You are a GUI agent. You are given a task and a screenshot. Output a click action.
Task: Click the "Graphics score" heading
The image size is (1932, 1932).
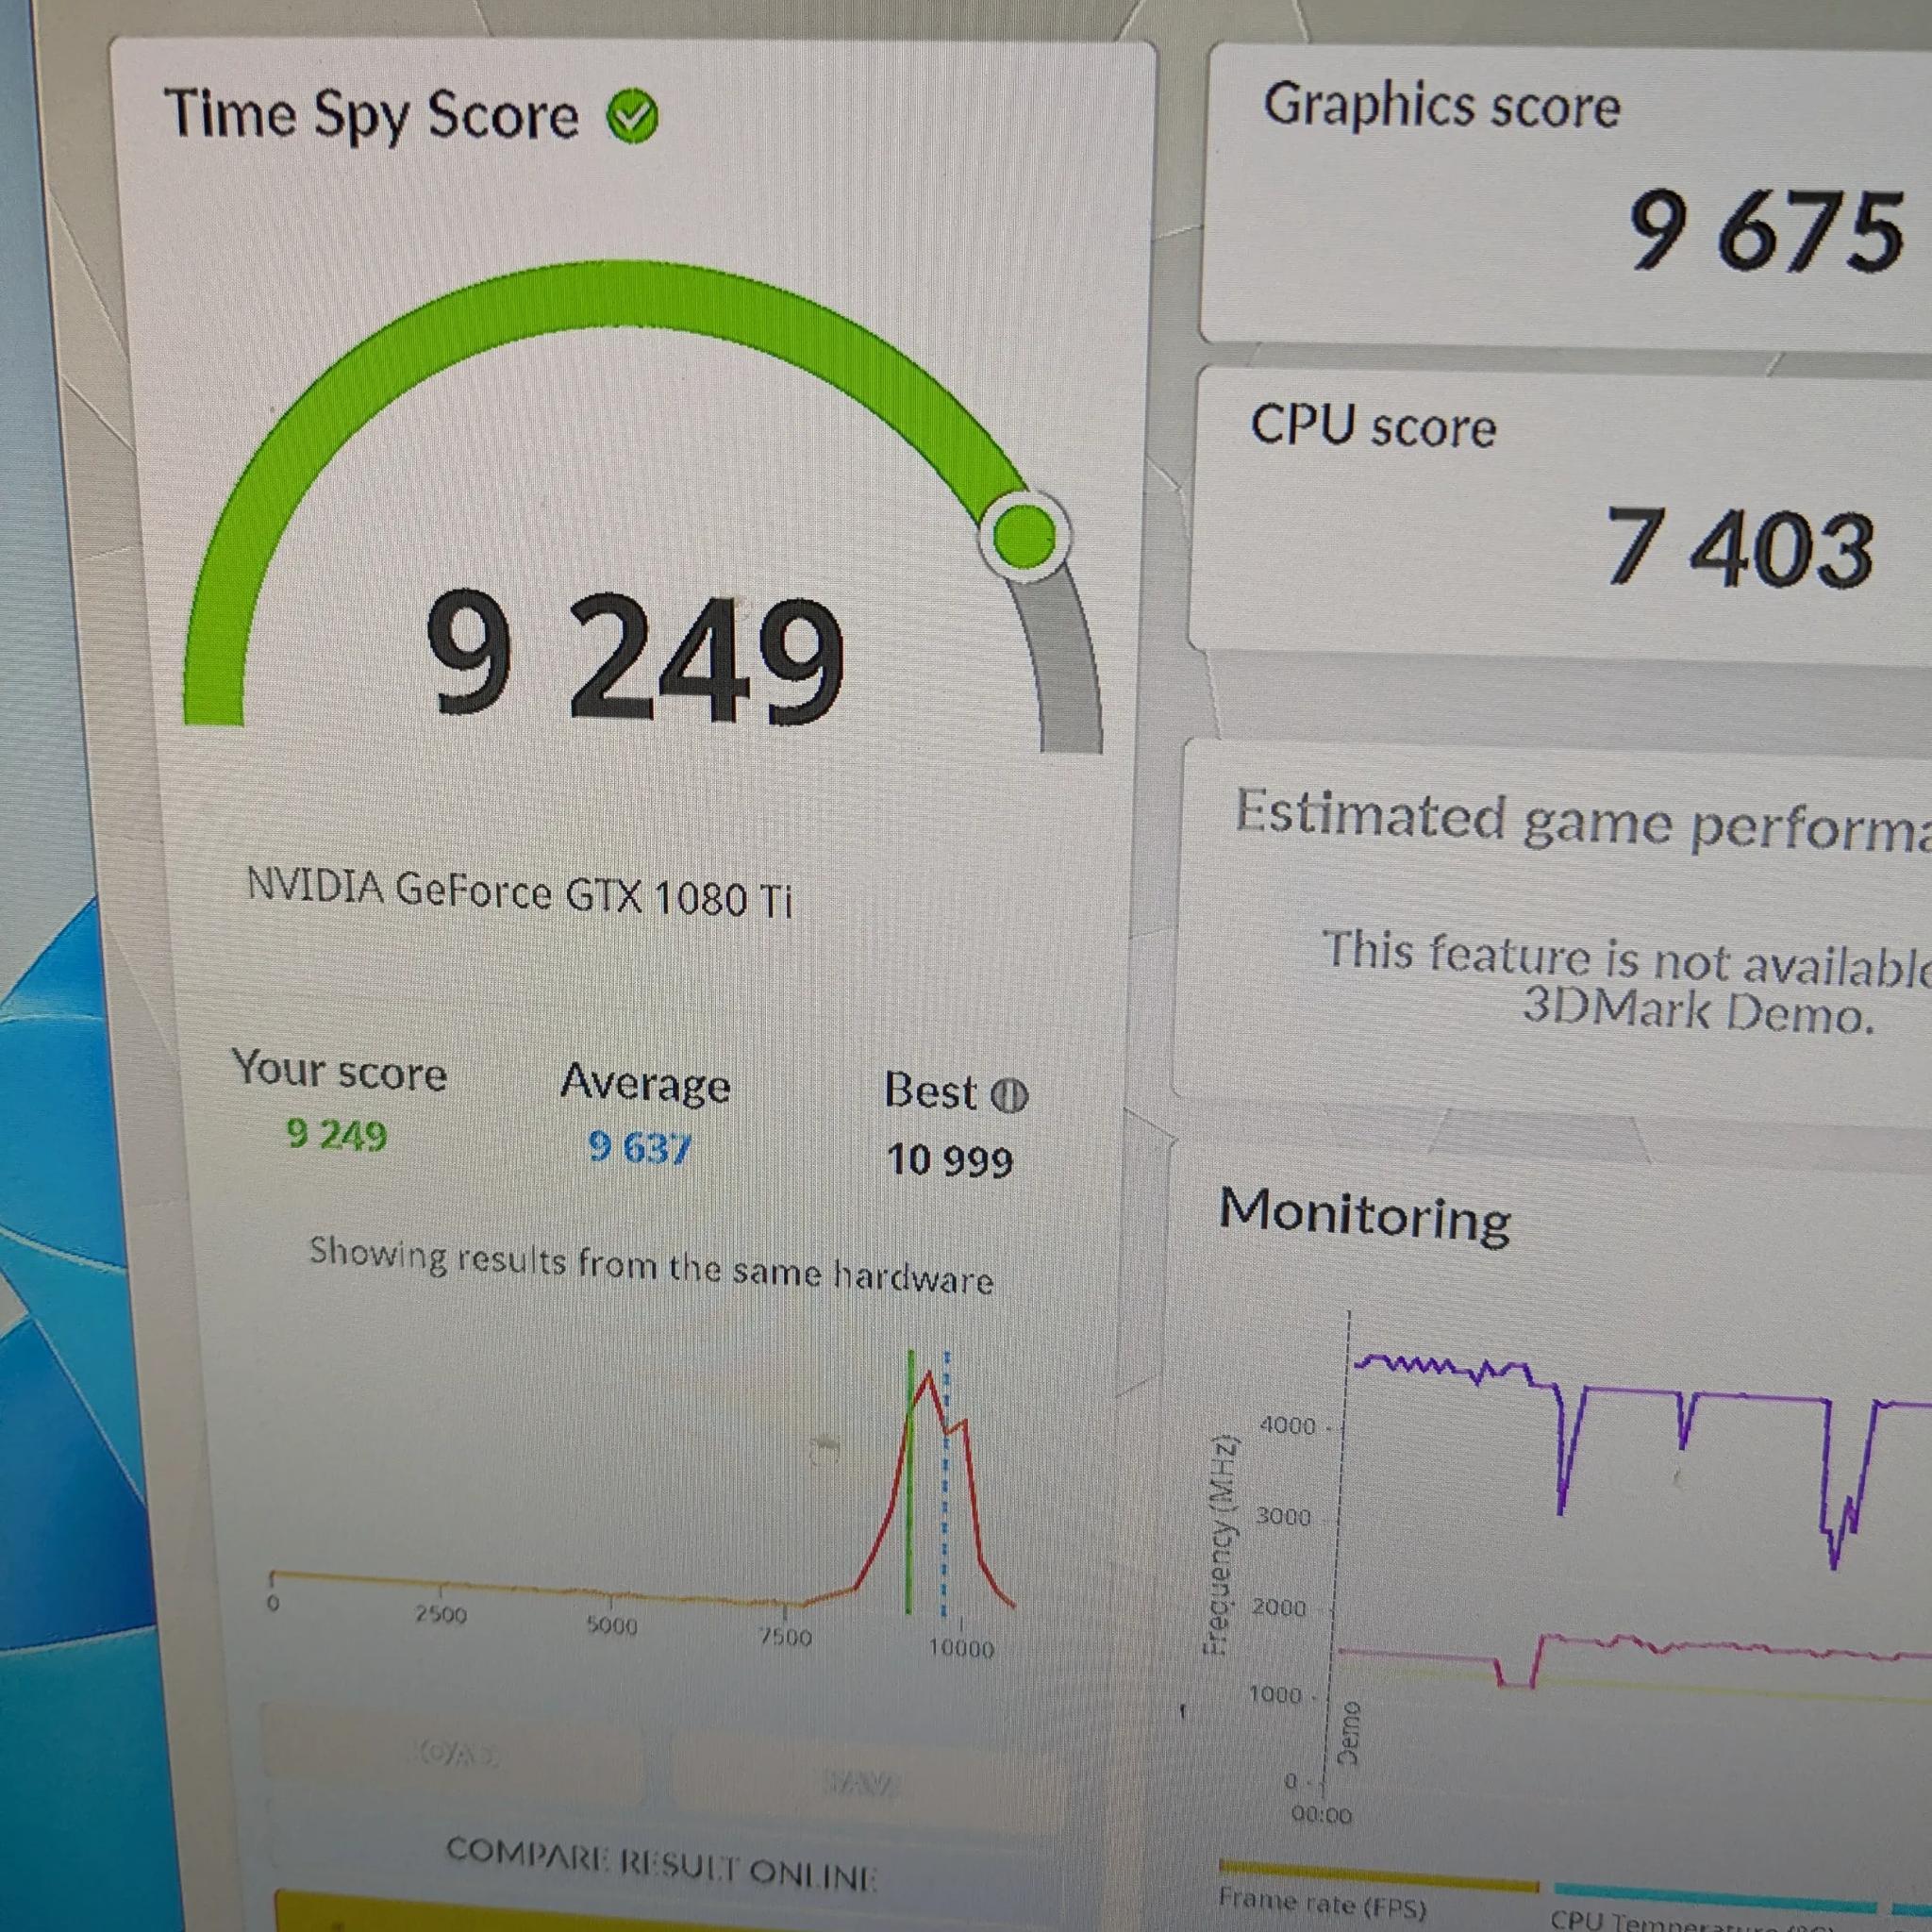[x=1441, y=106]
